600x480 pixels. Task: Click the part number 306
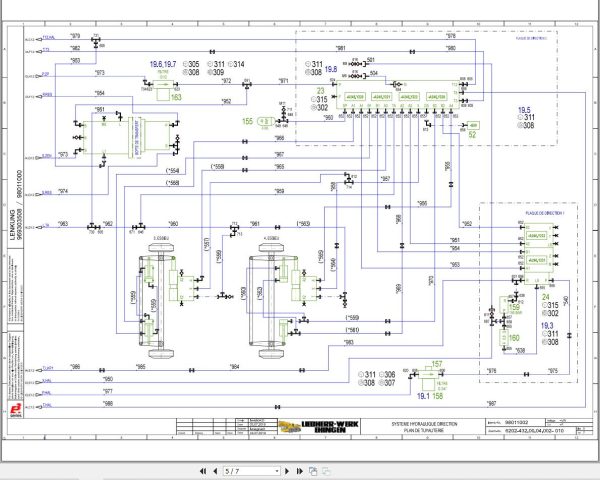click(390, 374)
